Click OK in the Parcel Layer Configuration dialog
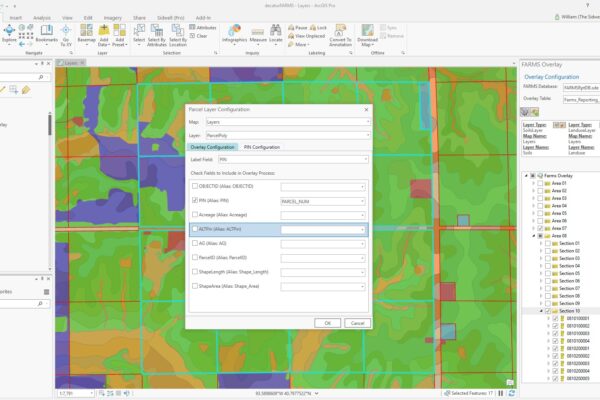Image resolution: width=600 pixels, height=400 pixels. pyautogui.click(x=328, y=323)
